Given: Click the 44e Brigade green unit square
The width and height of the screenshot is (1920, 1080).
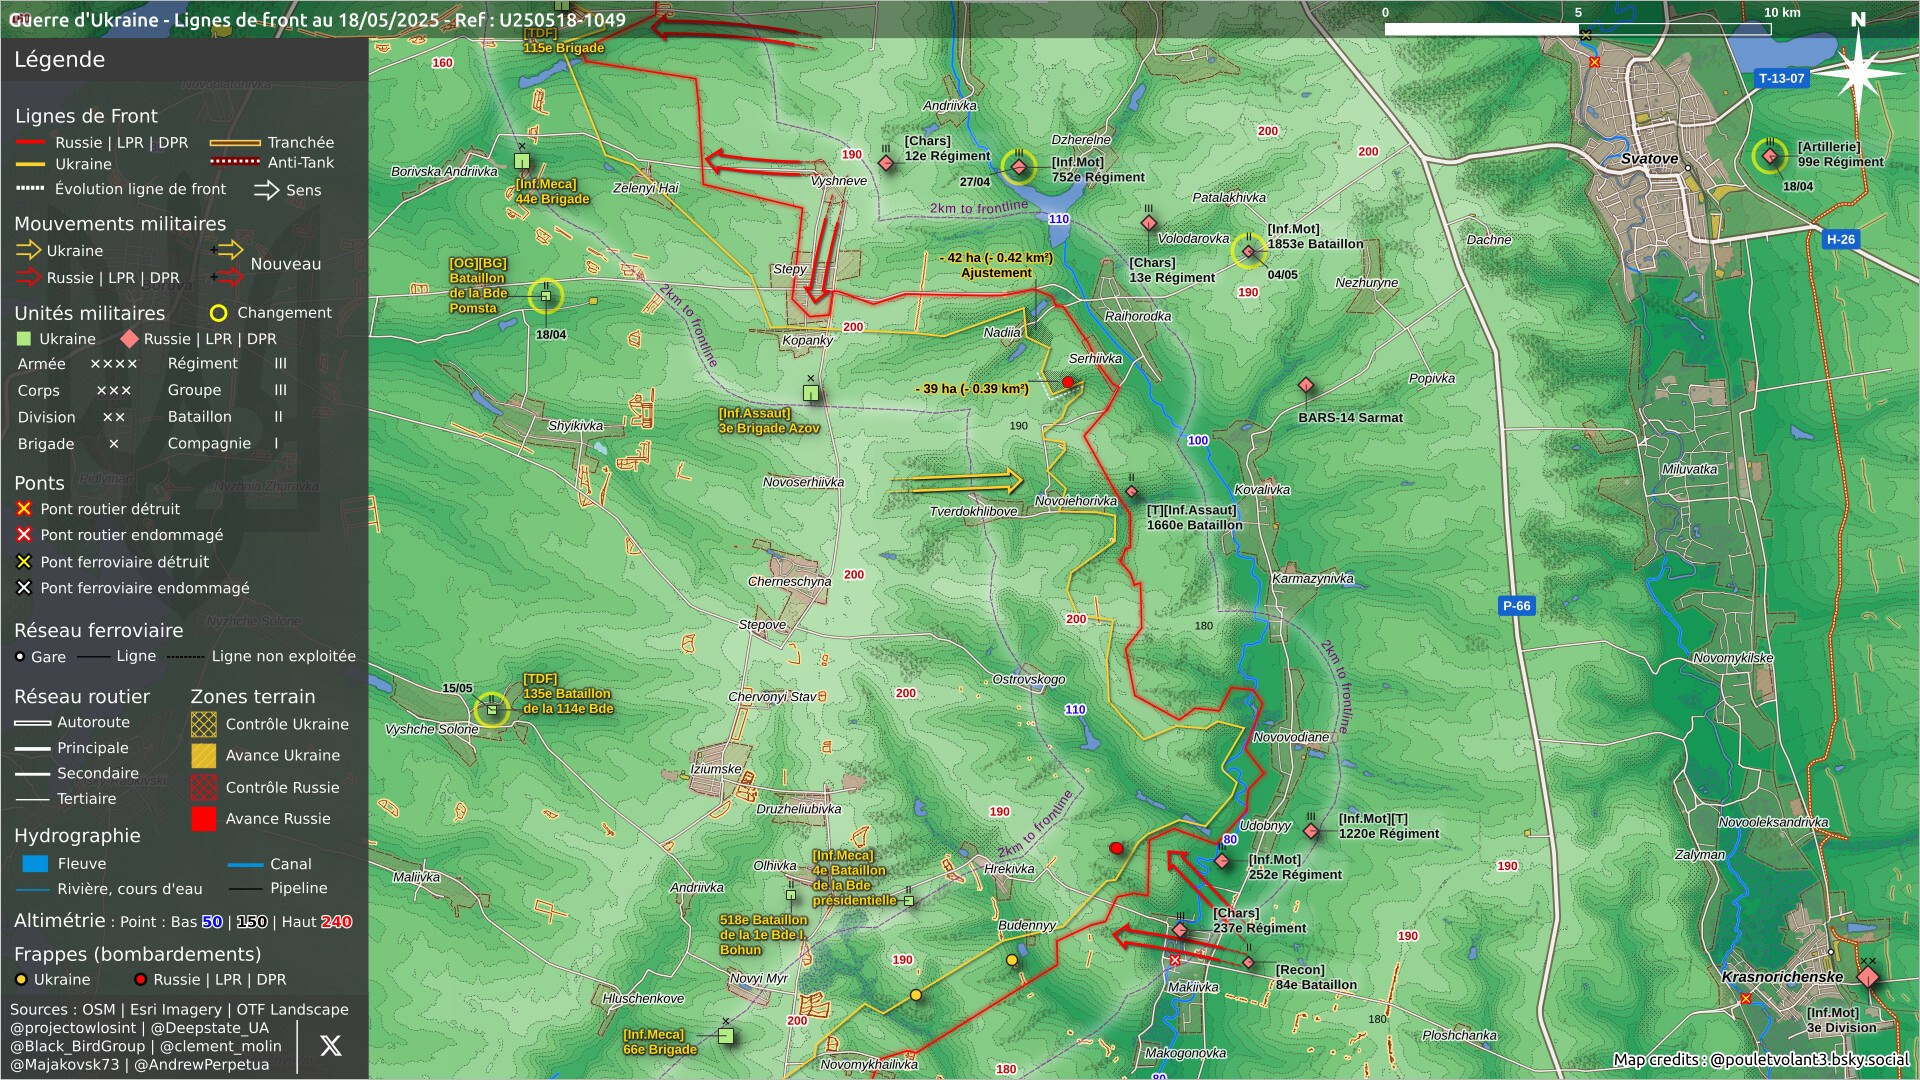Looking at the screenshot, I should pyautogui.click(x=522, y=161).
